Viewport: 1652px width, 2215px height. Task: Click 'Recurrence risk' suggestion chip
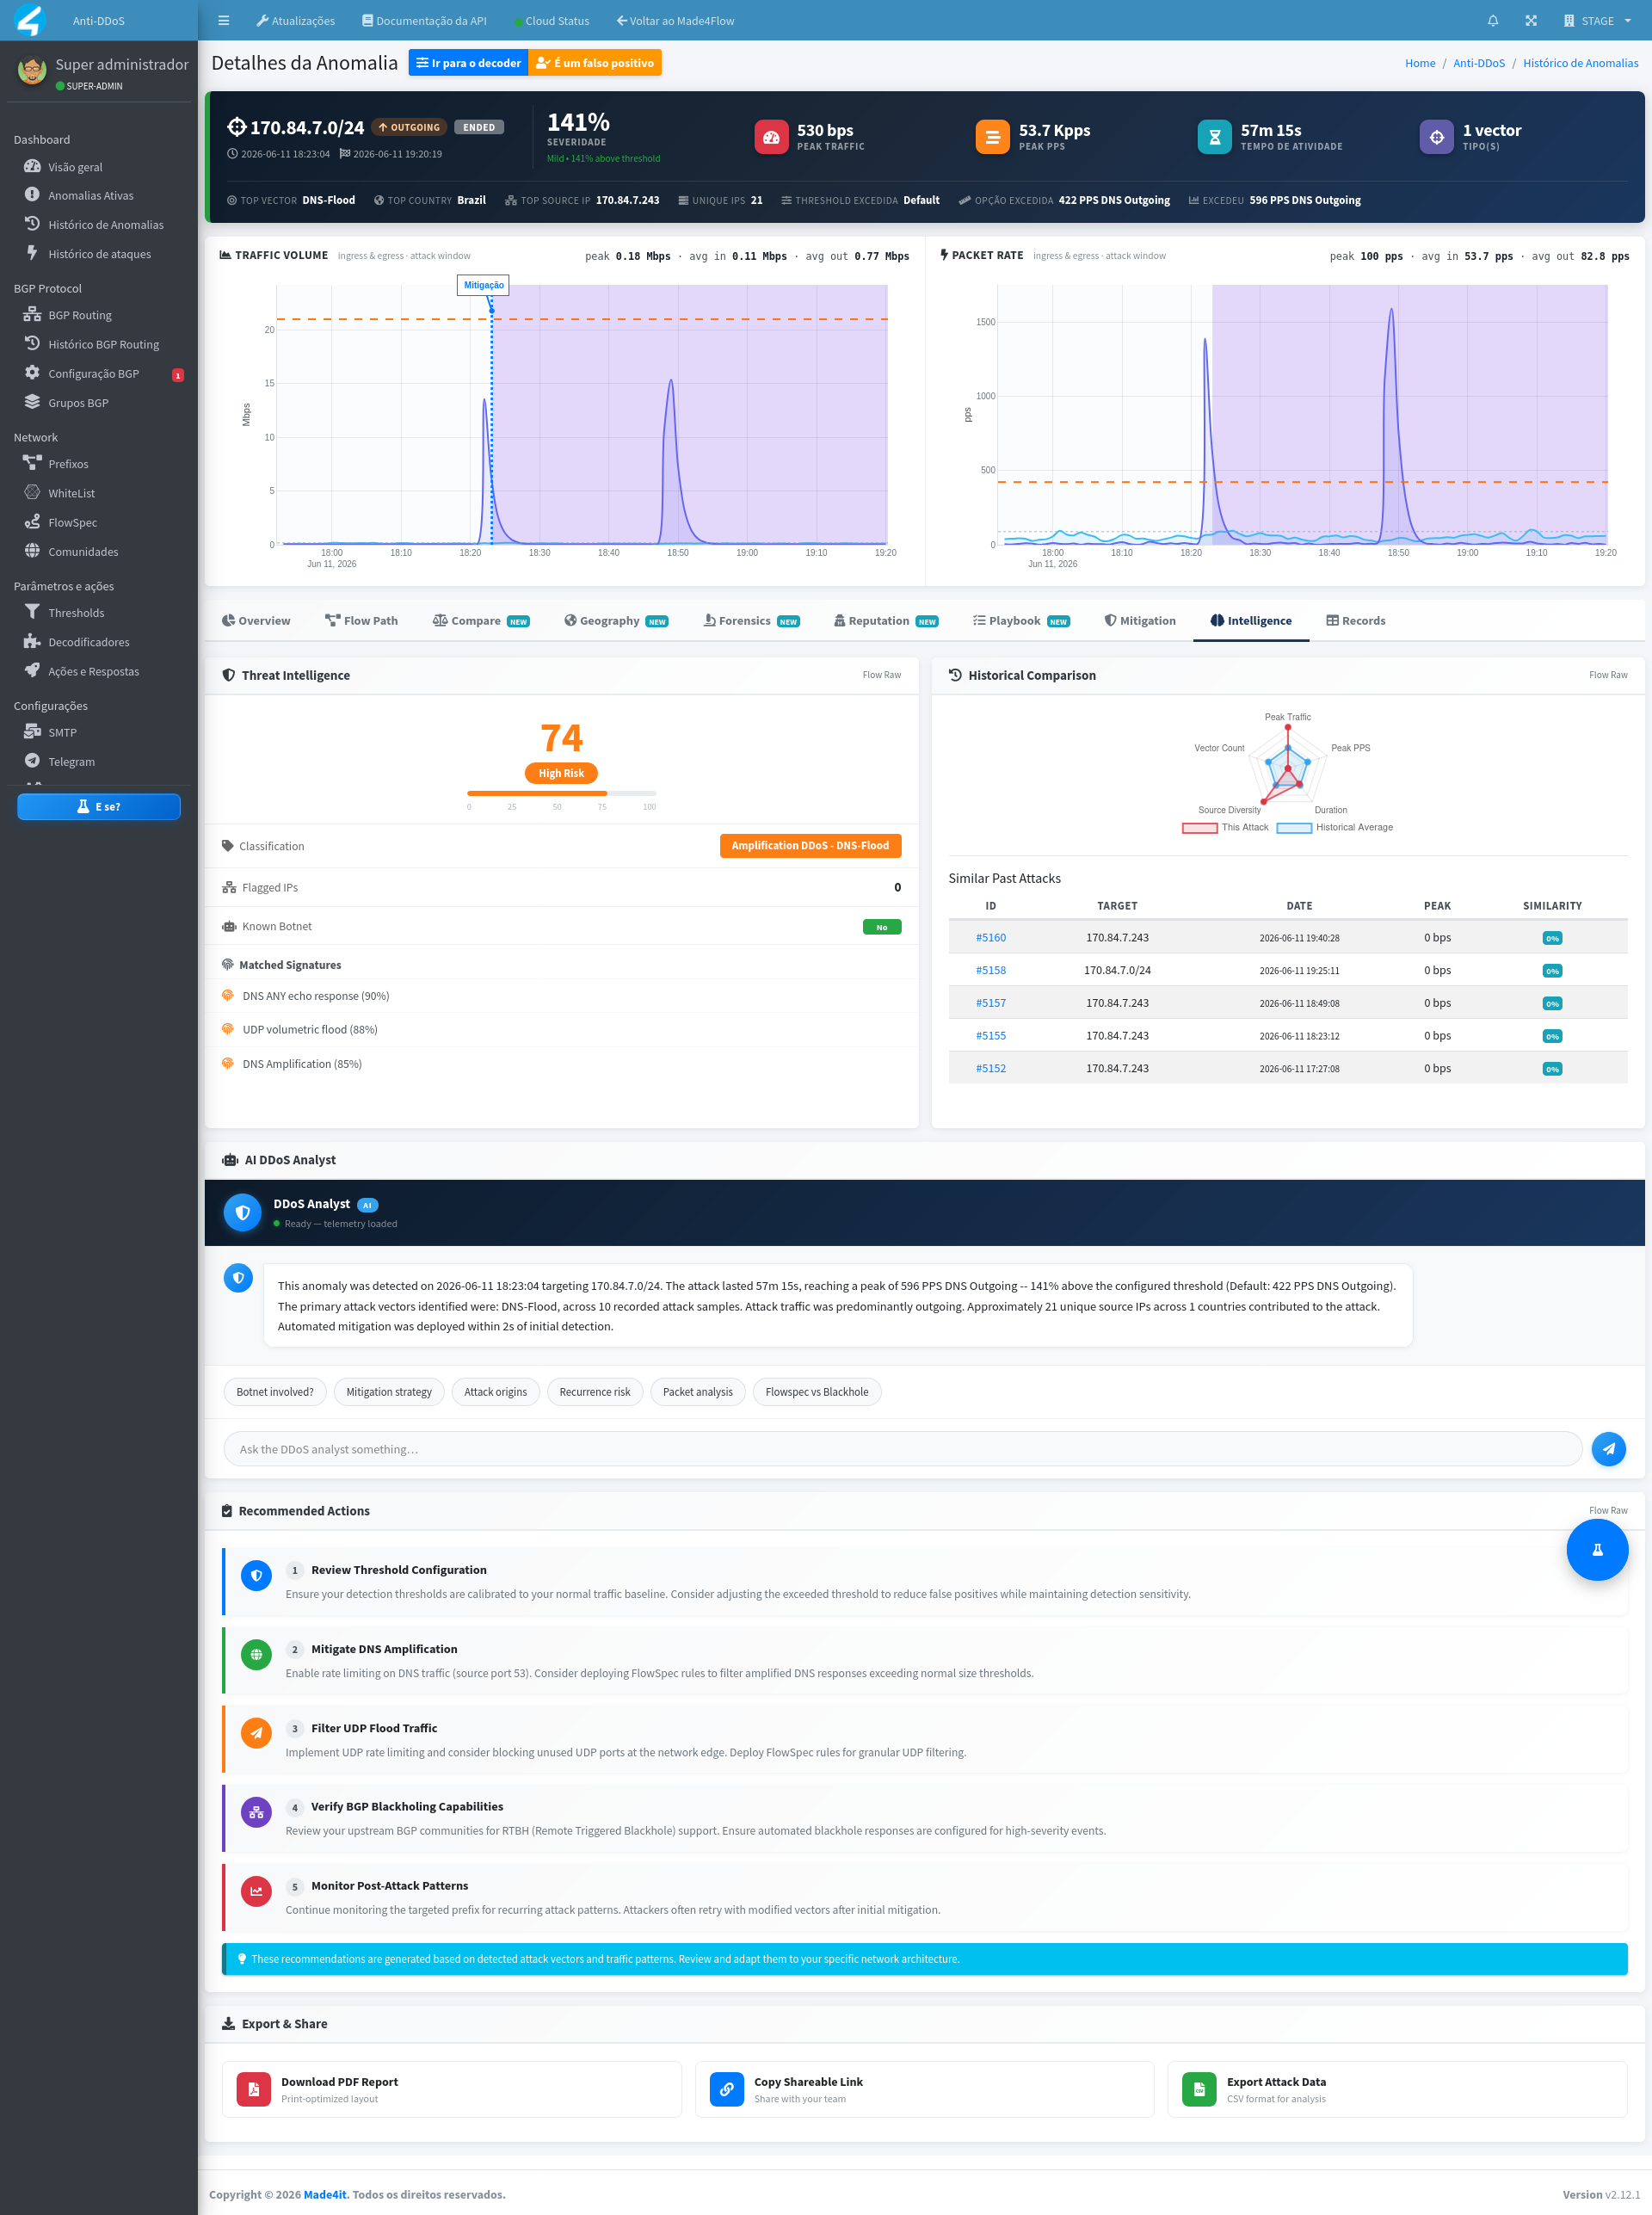tap(595, 1392)
